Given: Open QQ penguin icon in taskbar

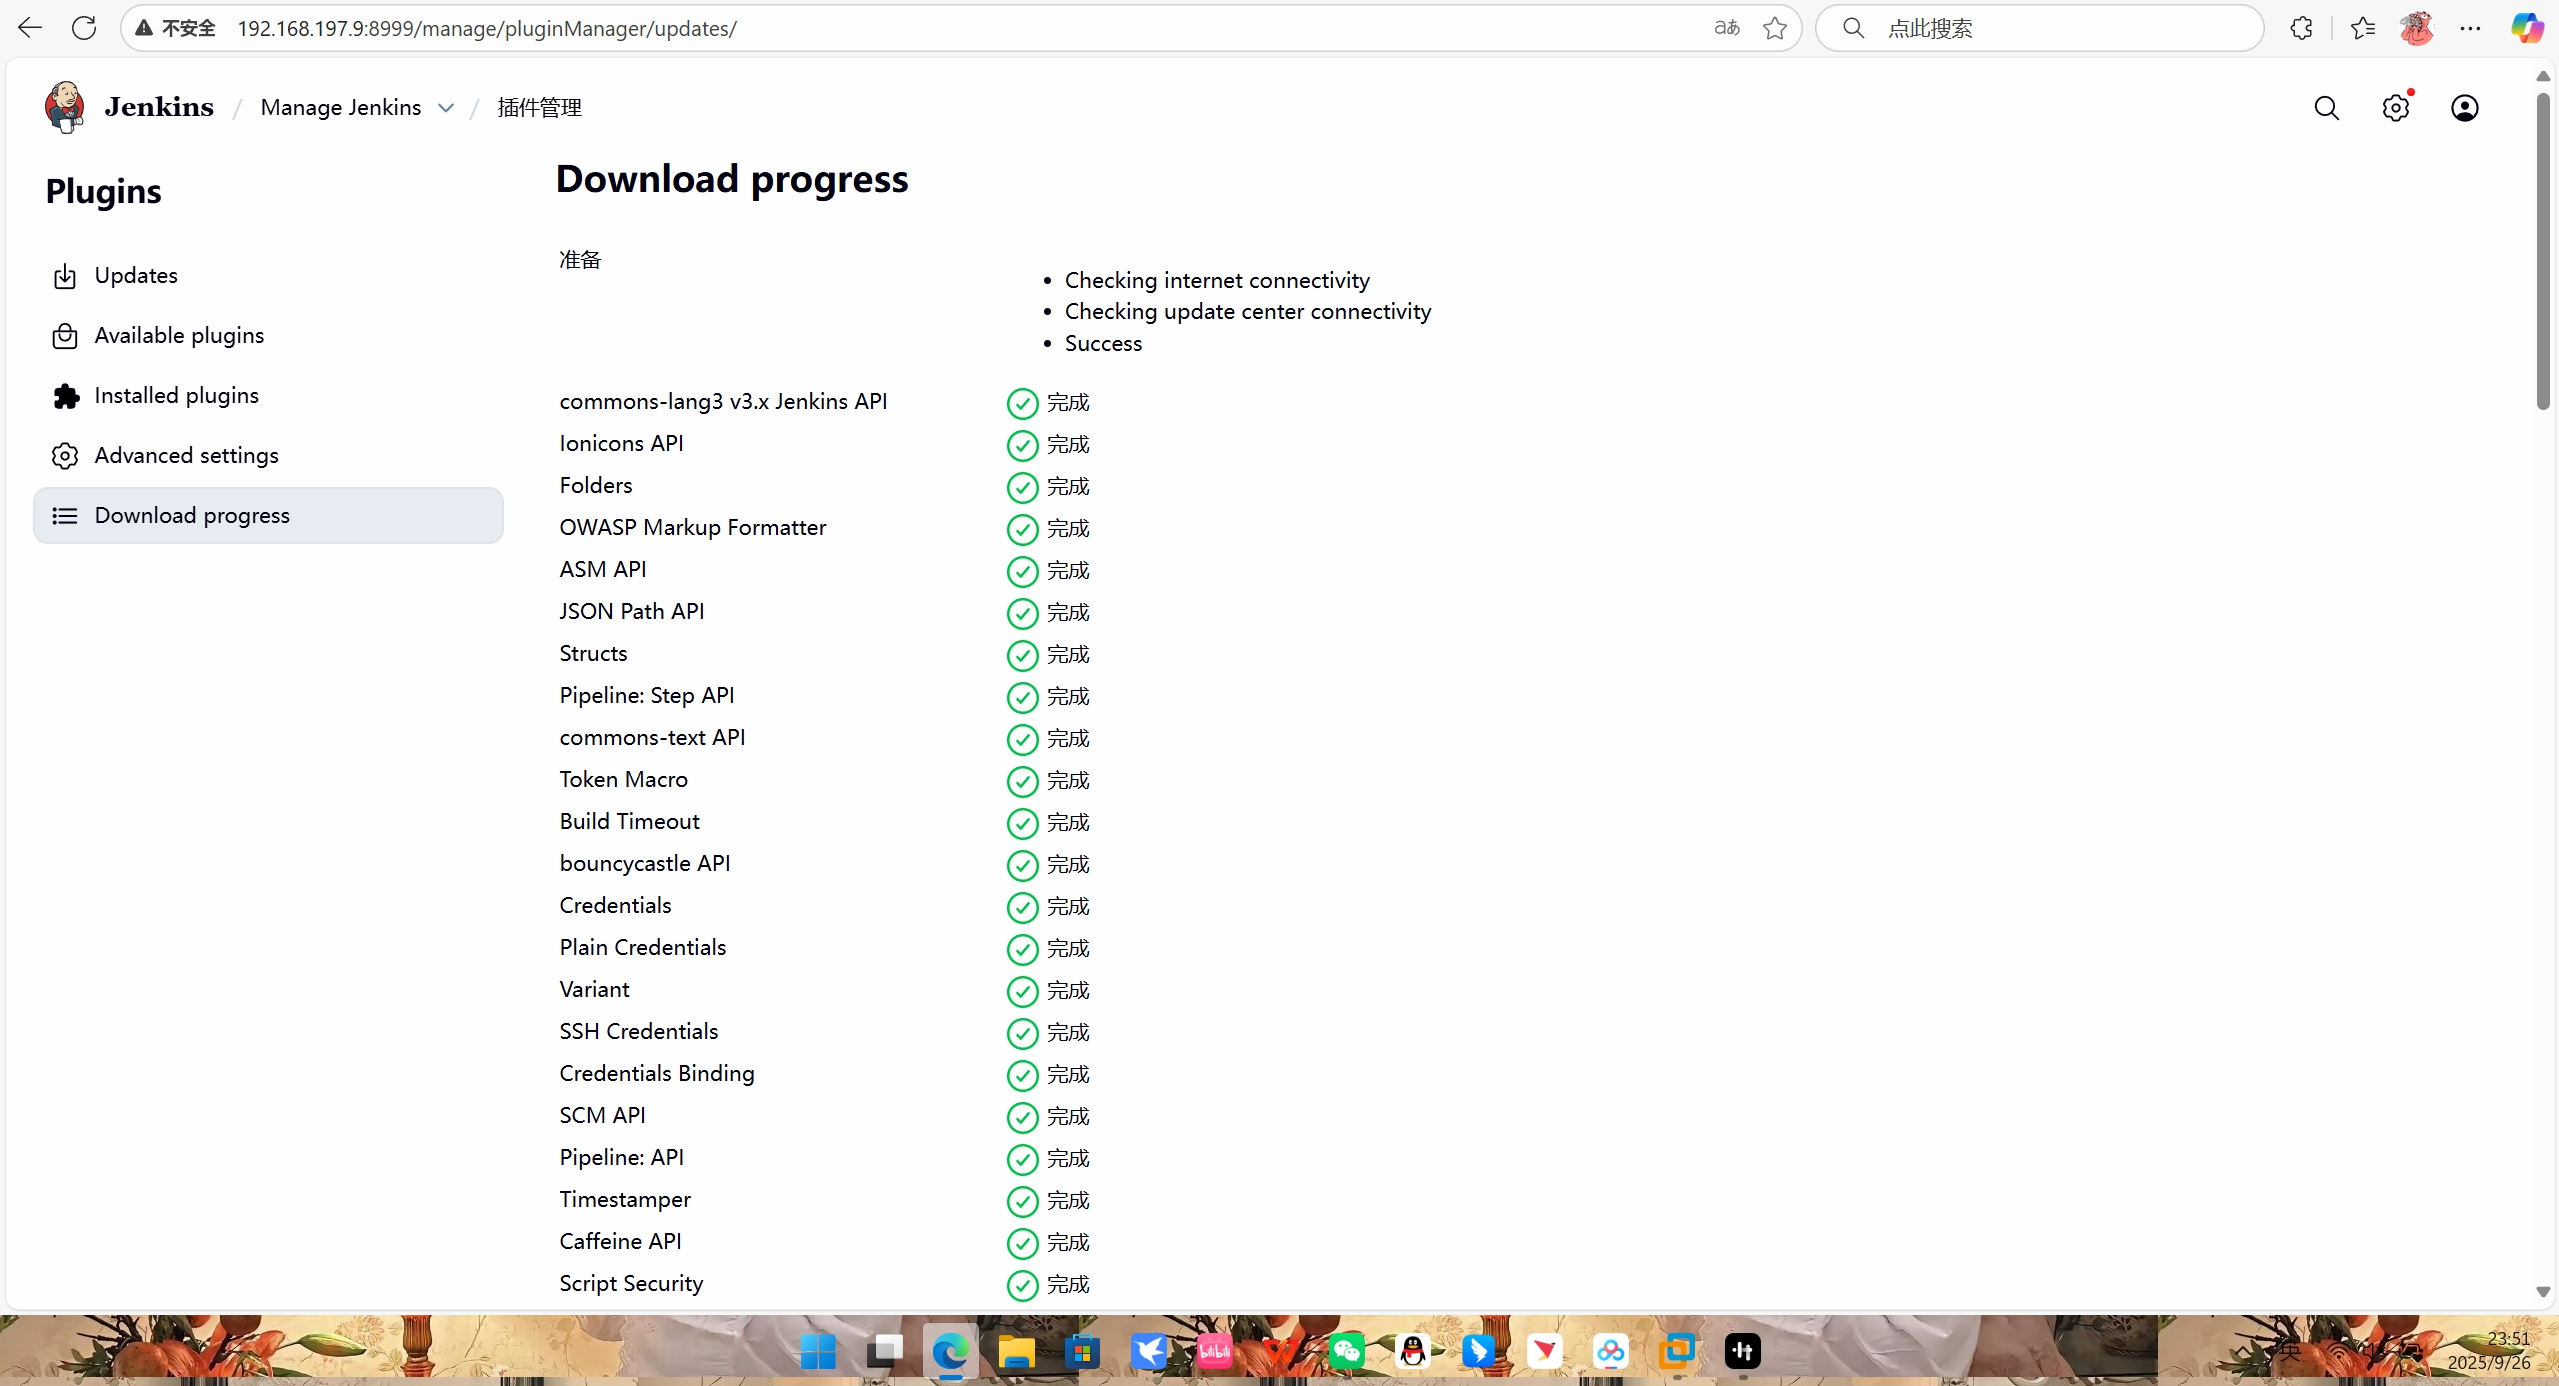Looking at the screenshot, I should (1413, 1352).
